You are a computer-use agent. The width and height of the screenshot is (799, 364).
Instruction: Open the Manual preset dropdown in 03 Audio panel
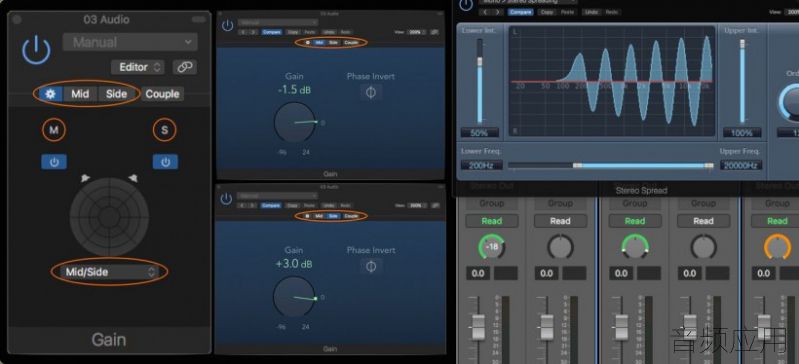pyautogui.click(x=130, y=42)
